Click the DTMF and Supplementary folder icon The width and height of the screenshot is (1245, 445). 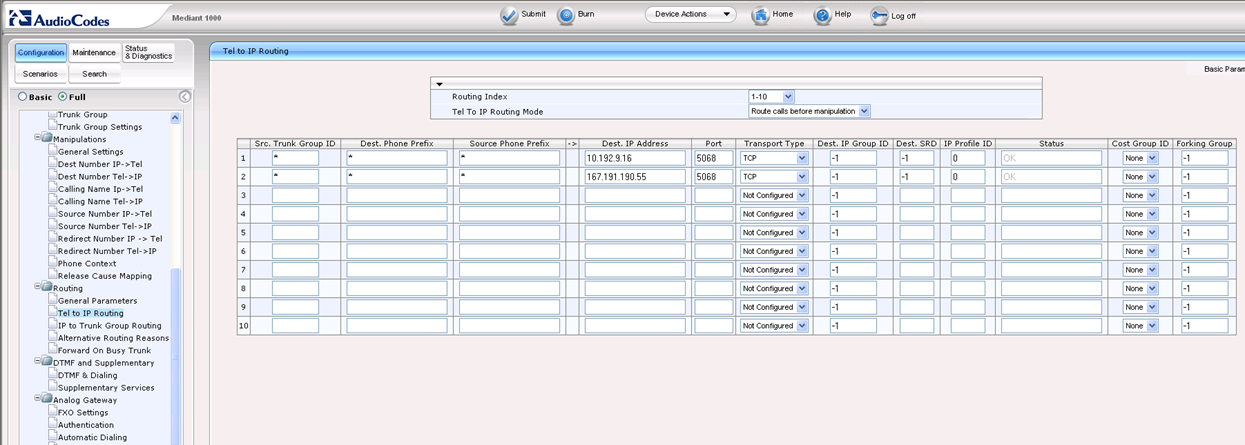(x=46, y=362)
